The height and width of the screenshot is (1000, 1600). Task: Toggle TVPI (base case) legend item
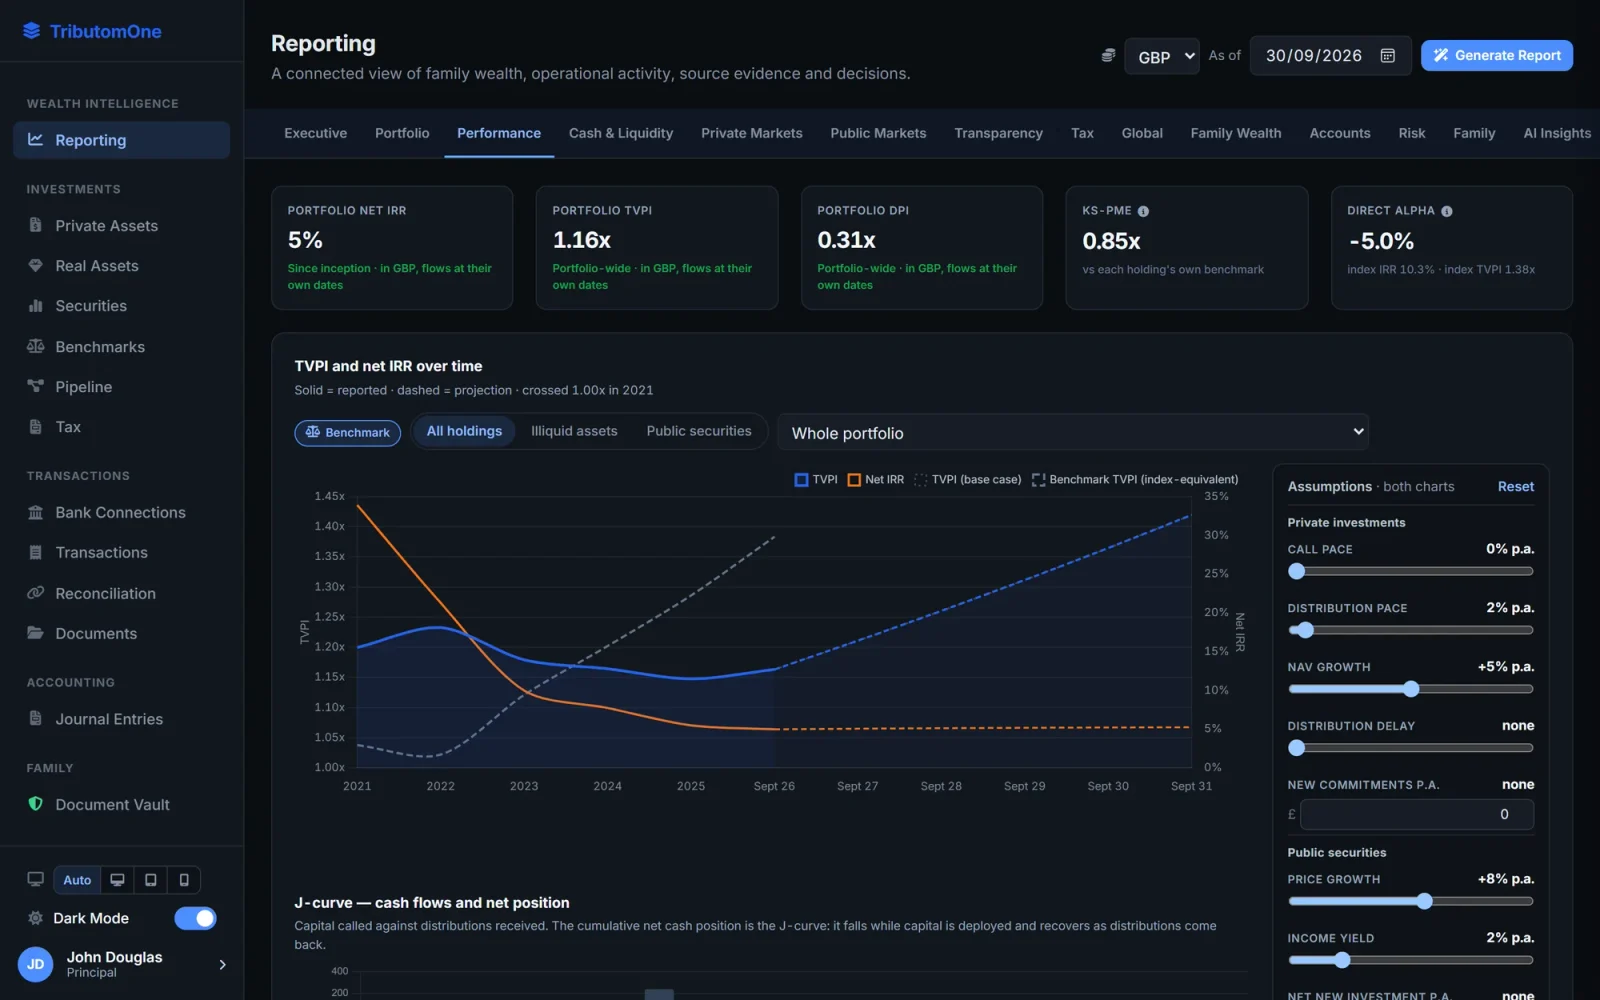pos(968,480)
